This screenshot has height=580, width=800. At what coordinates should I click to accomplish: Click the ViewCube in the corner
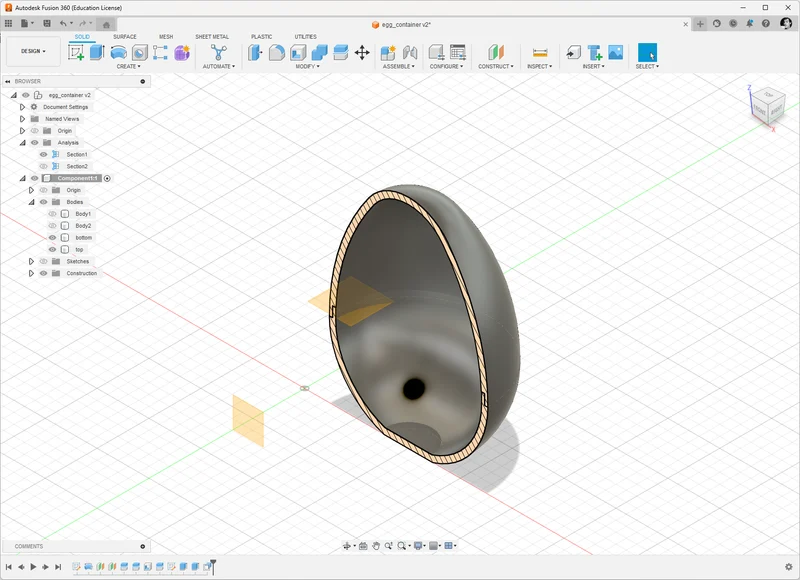pyautogui.click(x=768, y=106)
